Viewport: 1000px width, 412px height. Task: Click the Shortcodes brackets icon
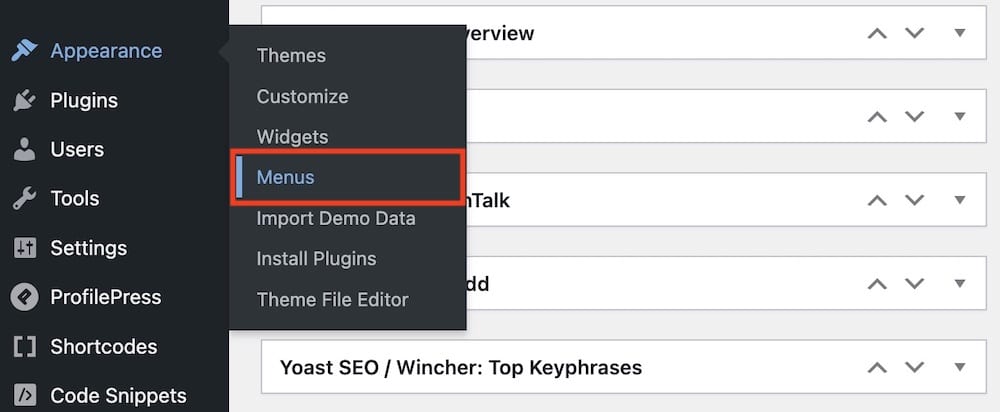click(24, 347)
